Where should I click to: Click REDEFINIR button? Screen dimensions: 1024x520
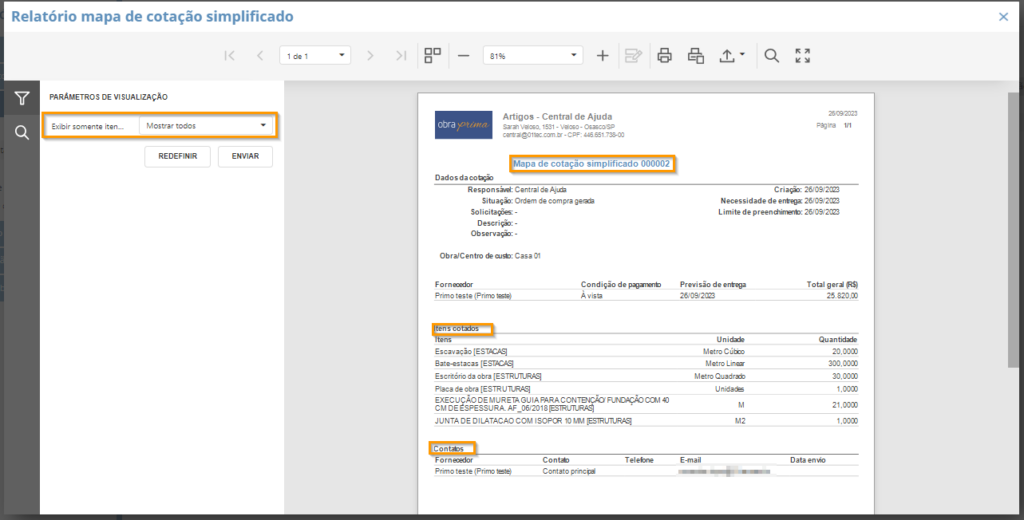178,156
